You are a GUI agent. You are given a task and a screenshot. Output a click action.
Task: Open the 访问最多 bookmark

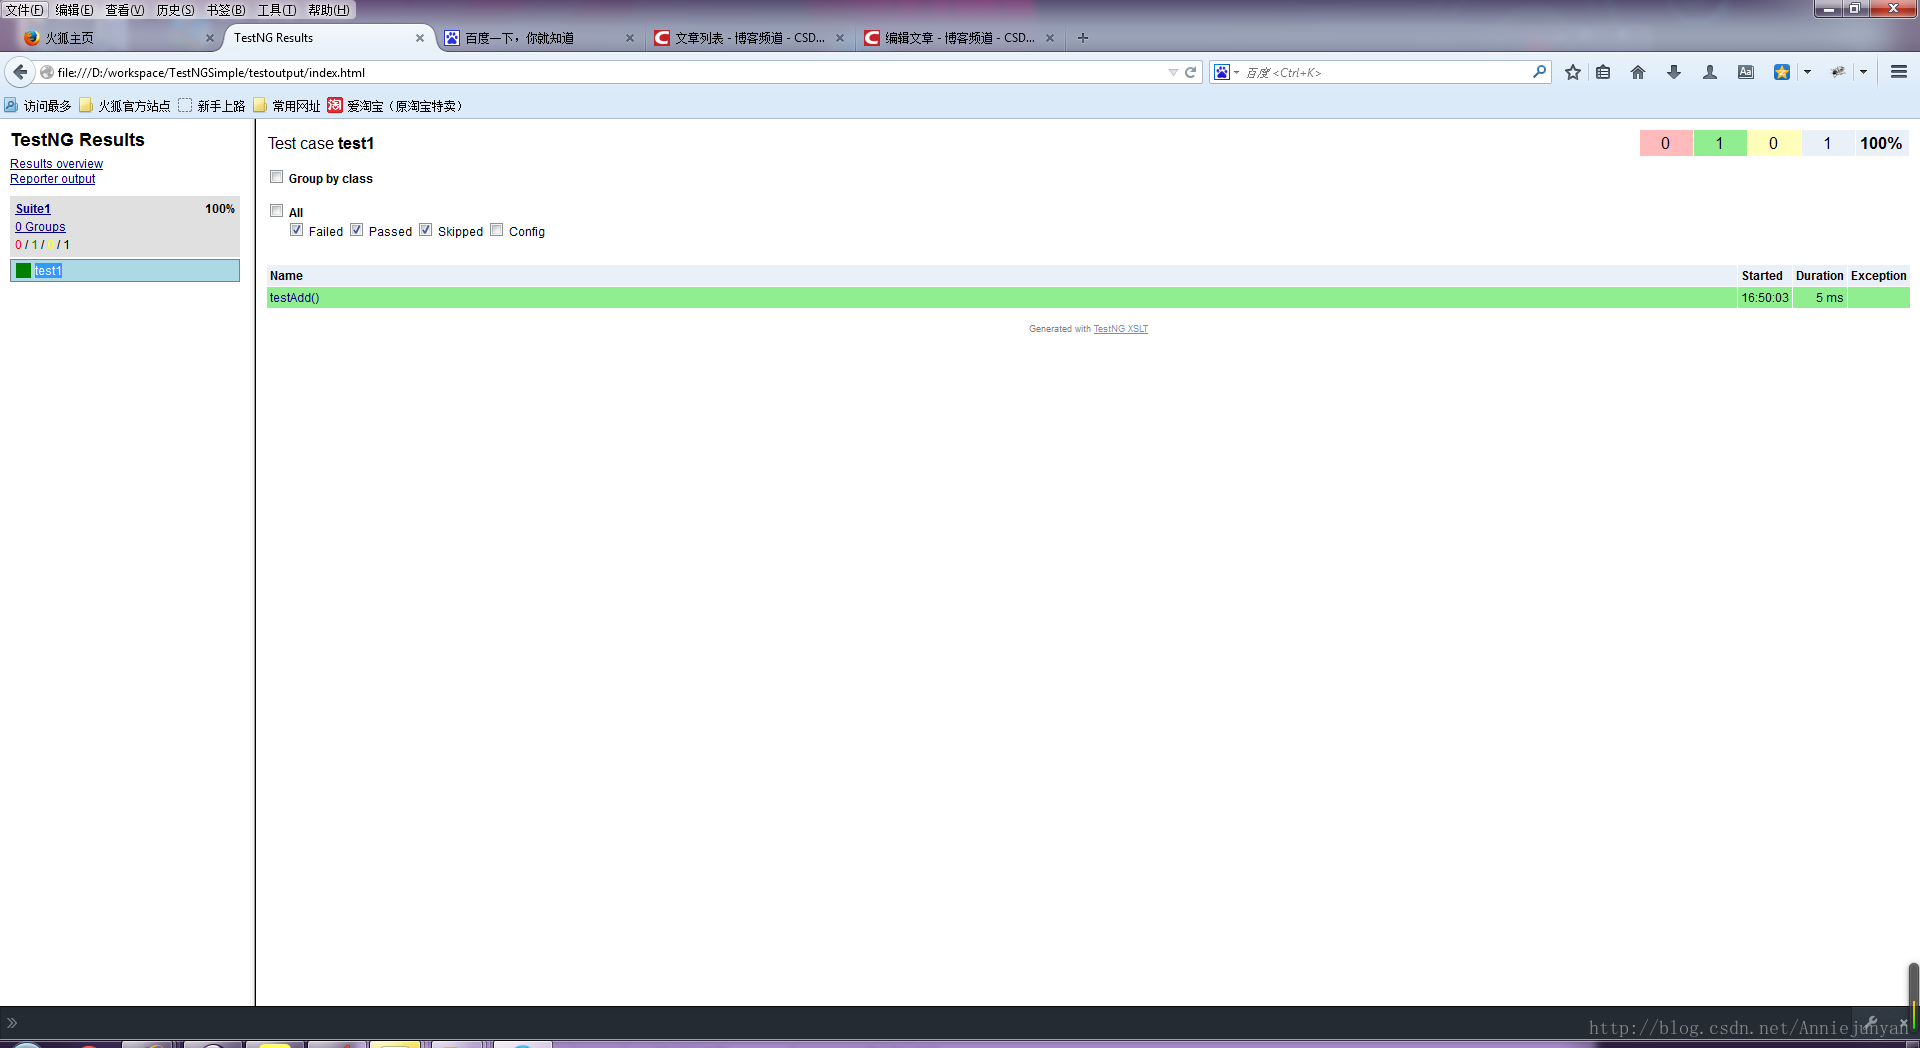pos(38,106)
